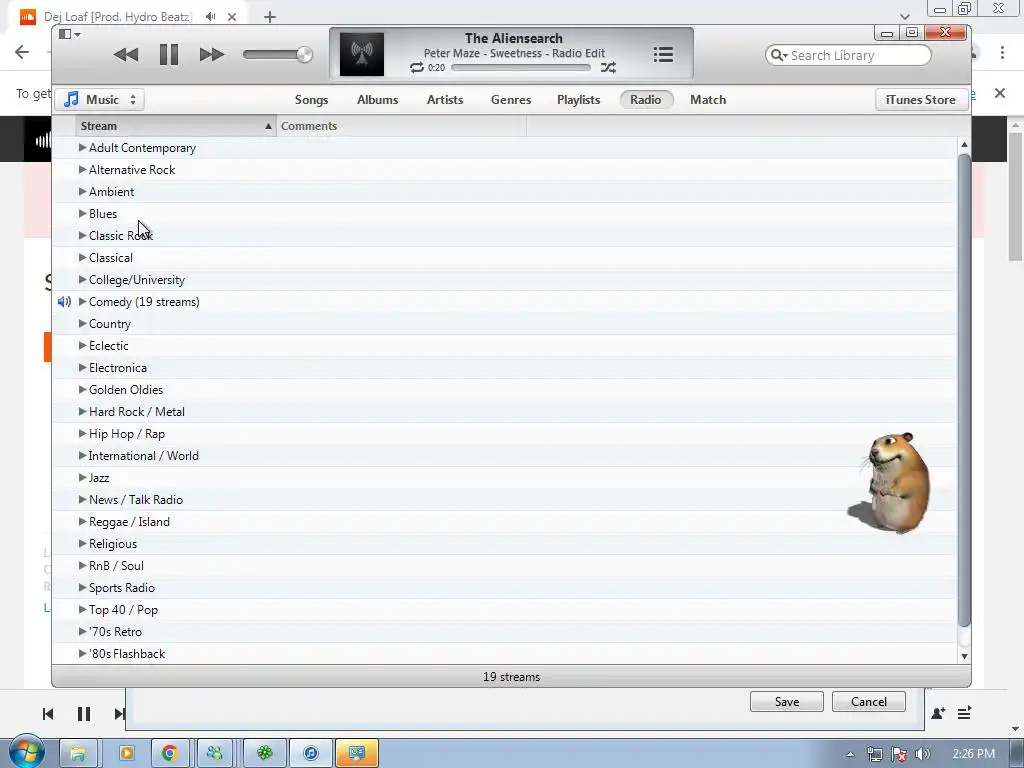Select the News / Talk Radio row
This screenshot has width=1024, height=768.
point(504,500)
